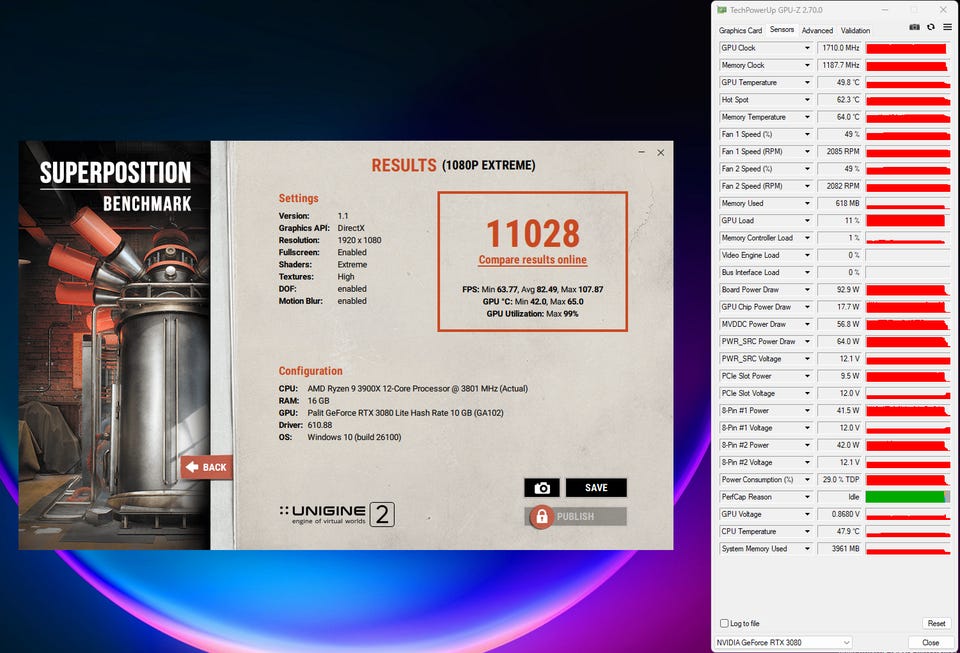Viewport: 960px width, 653px height.
Task: Click the 0.8680 V GPU Voltage value
Action: (839, 514)
